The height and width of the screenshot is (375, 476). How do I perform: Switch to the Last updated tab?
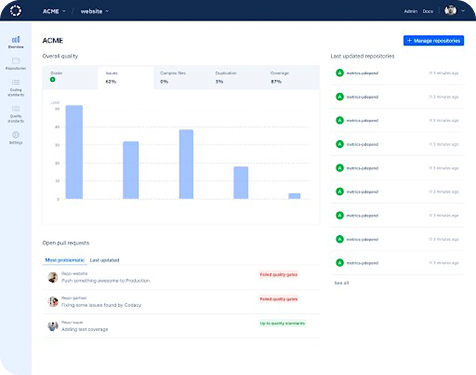(104, 260)
